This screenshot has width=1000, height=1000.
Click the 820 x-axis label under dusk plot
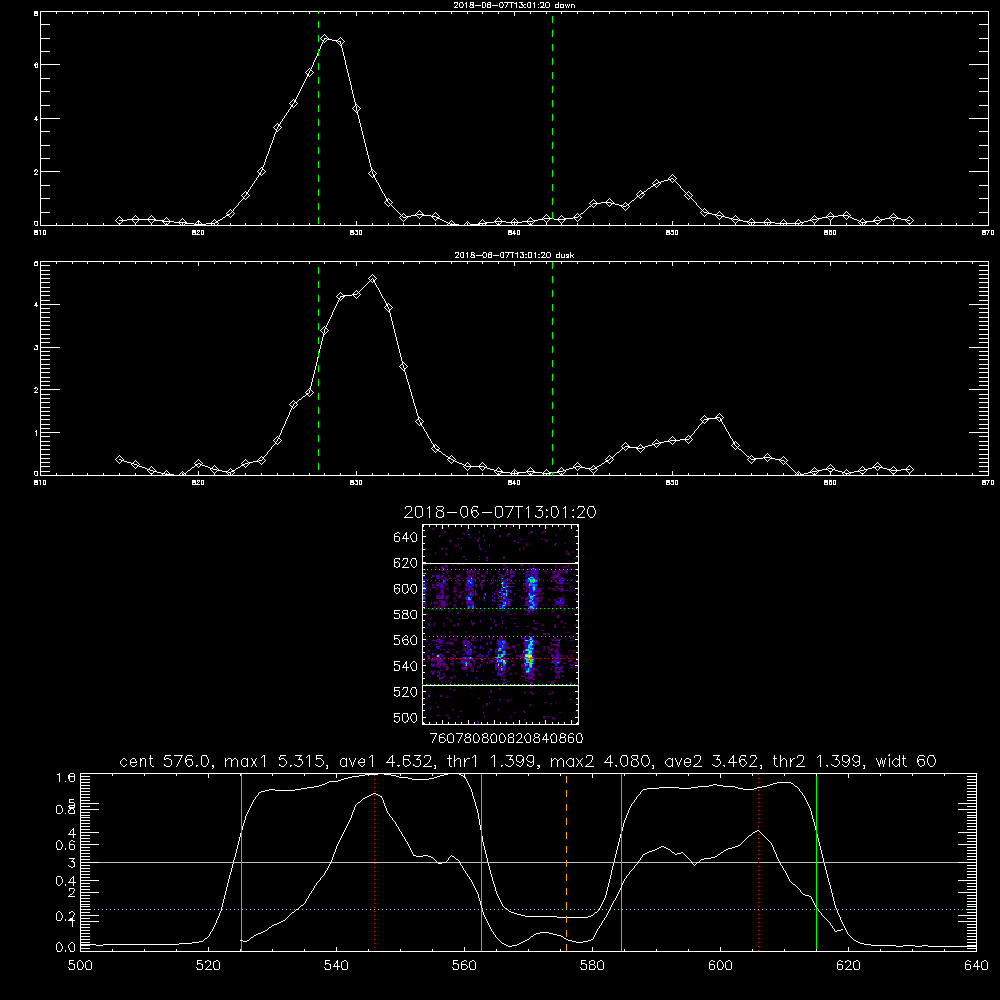pos(198,483)
